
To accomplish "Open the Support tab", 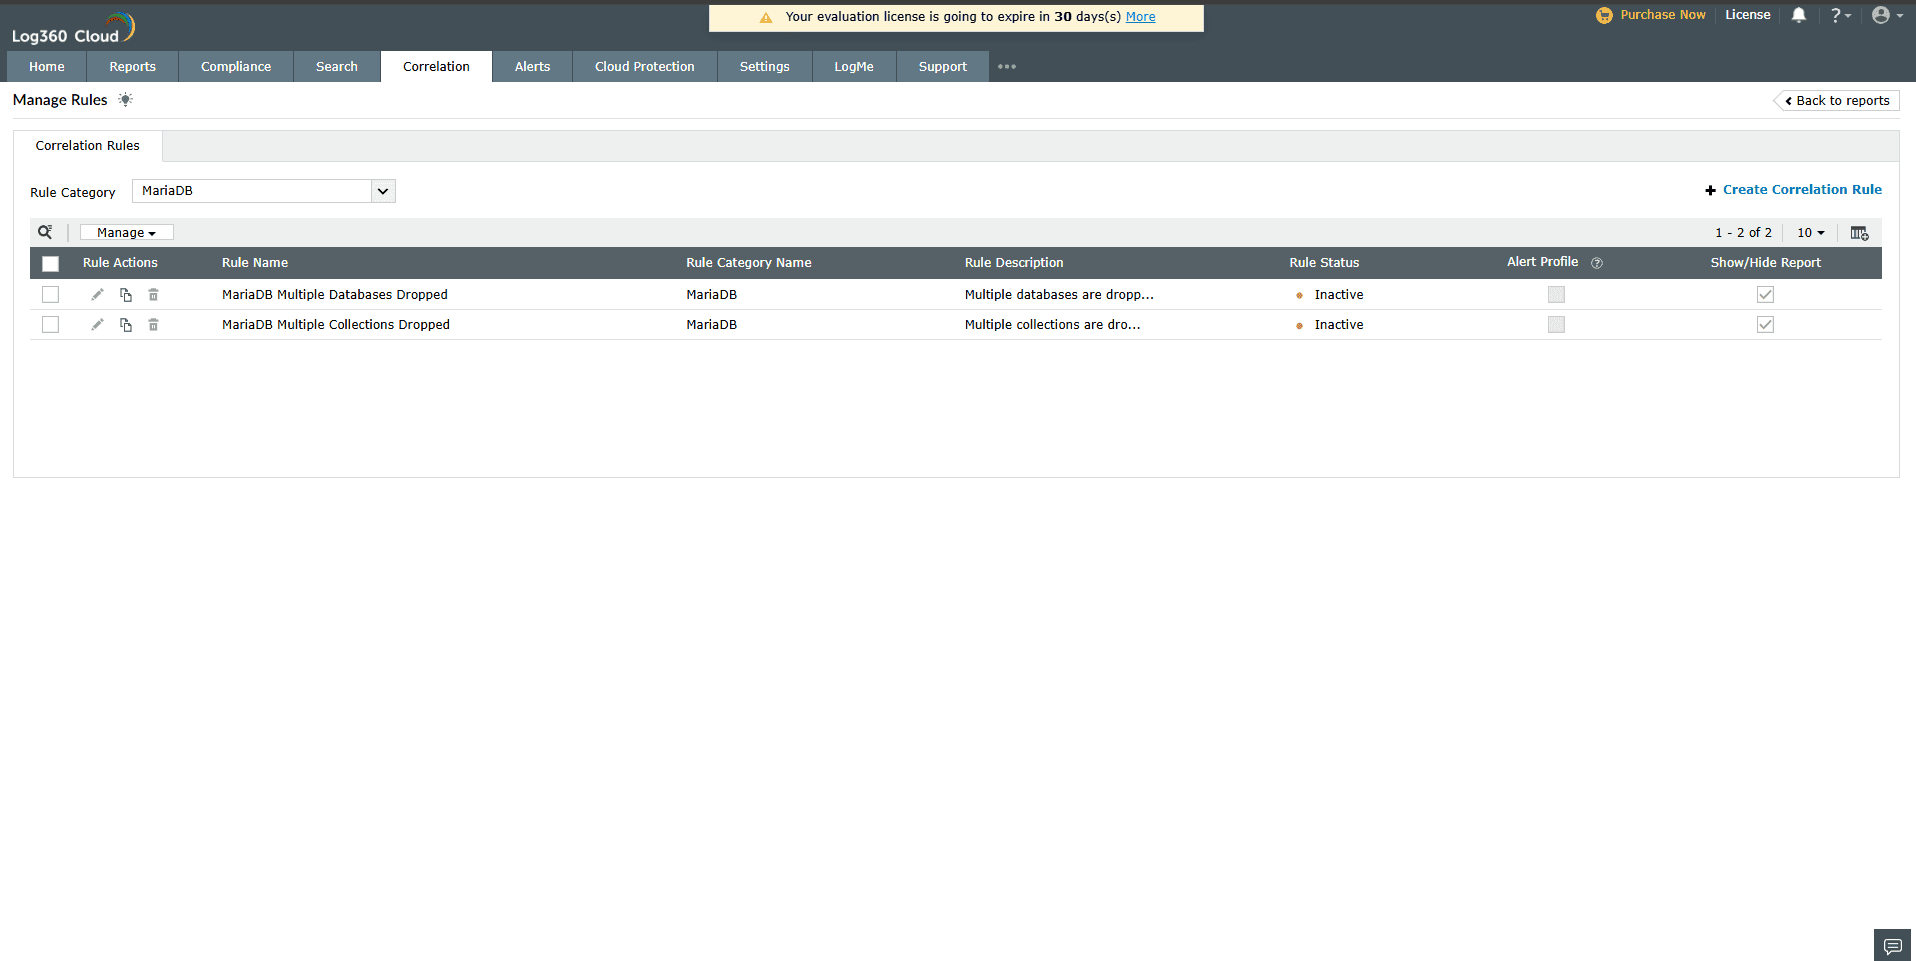I will (x=943, y=67).
